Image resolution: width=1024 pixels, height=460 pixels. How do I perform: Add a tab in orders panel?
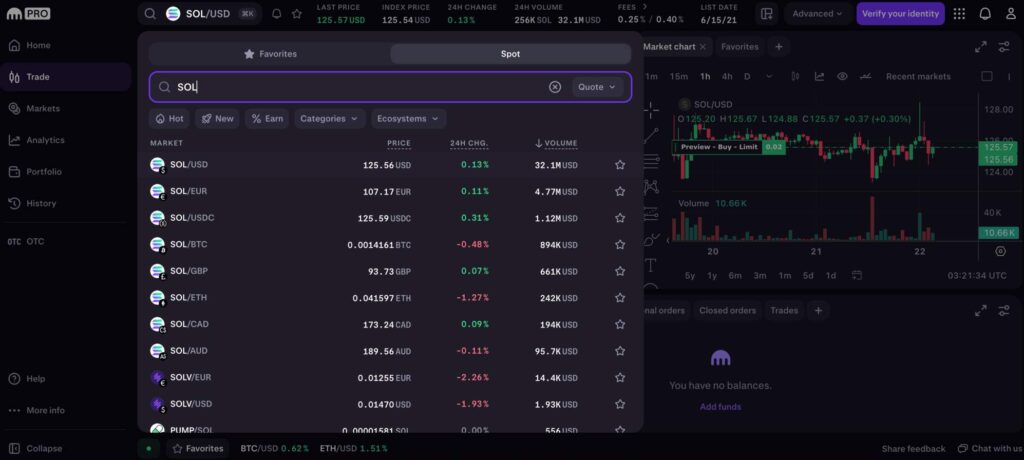click(818, 310)
